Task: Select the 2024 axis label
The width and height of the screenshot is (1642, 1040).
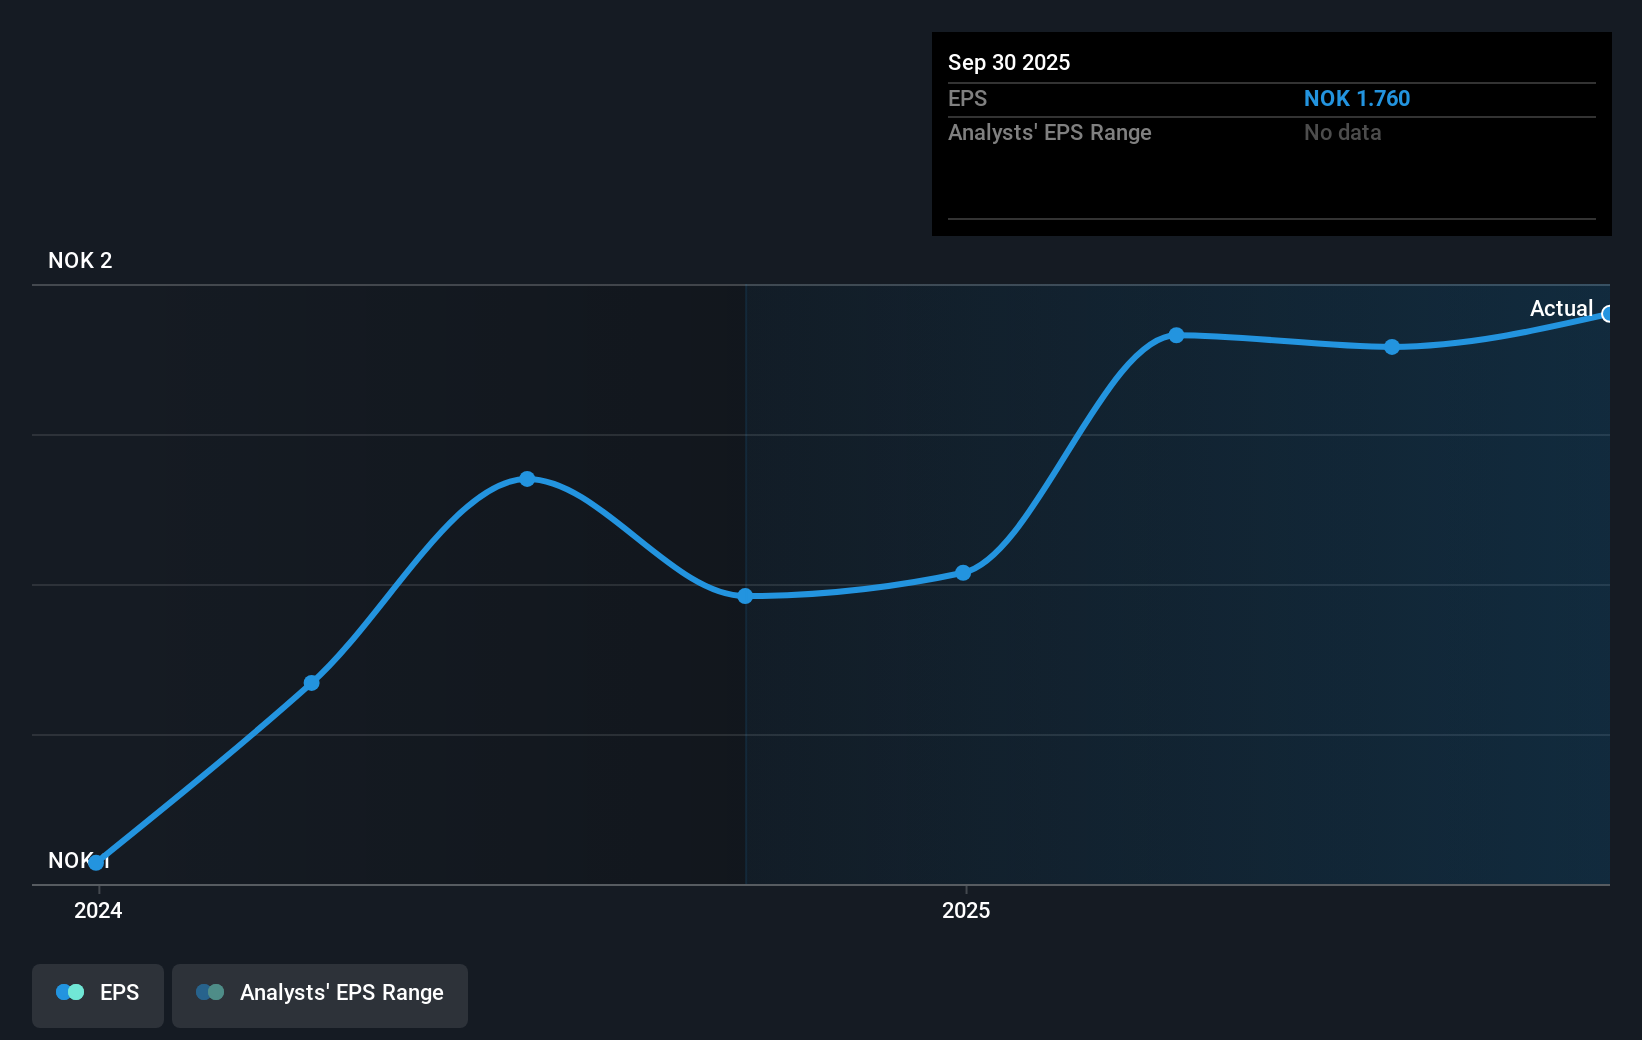Action: (x=97, y=911)
